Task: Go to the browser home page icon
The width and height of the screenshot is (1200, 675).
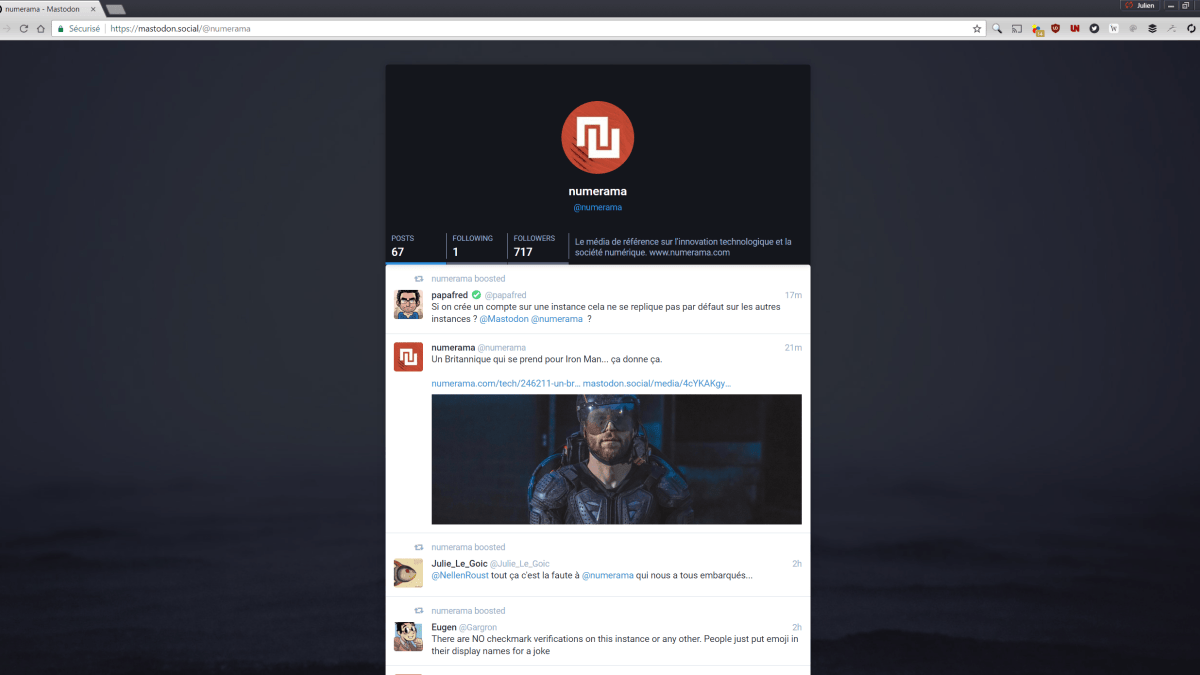Action: [41, 29]
